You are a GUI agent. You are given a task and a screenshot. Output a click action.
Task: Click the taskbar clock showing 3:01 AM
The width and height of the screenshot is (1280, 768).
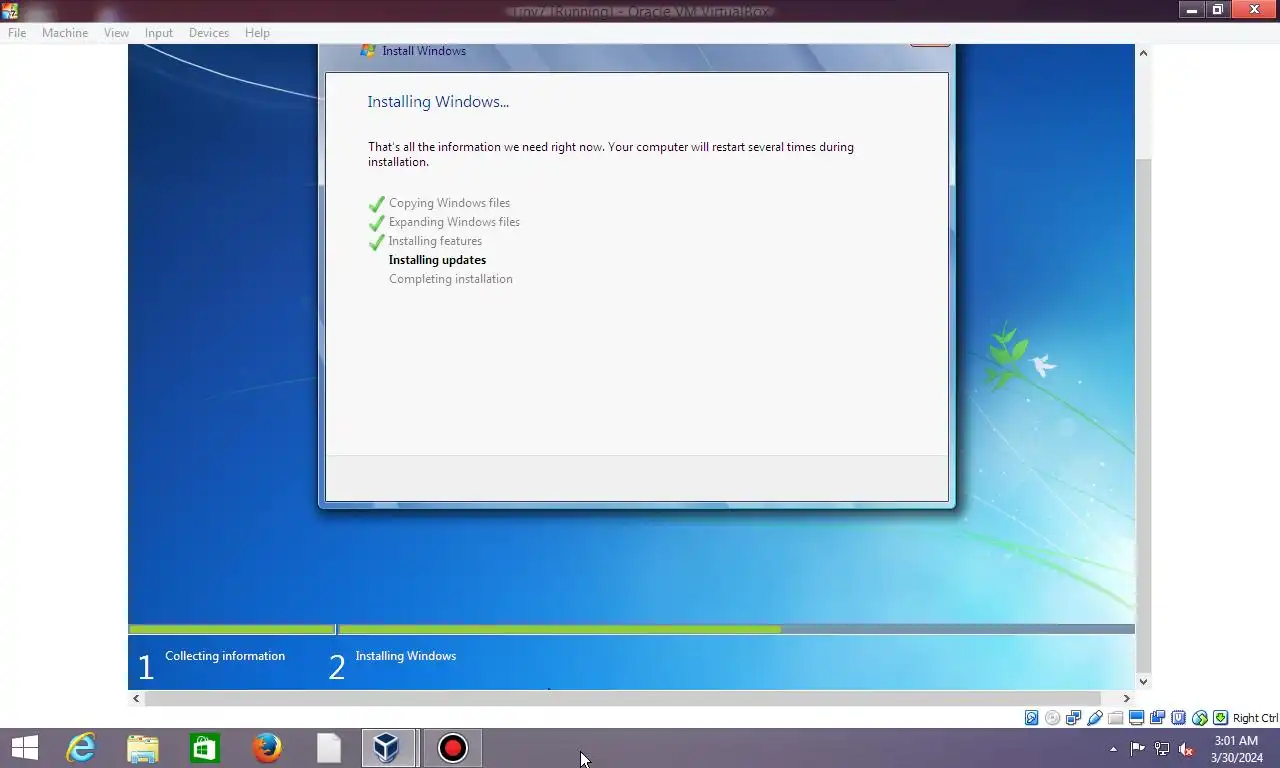pyautogui.click(x=1236, y=749)
